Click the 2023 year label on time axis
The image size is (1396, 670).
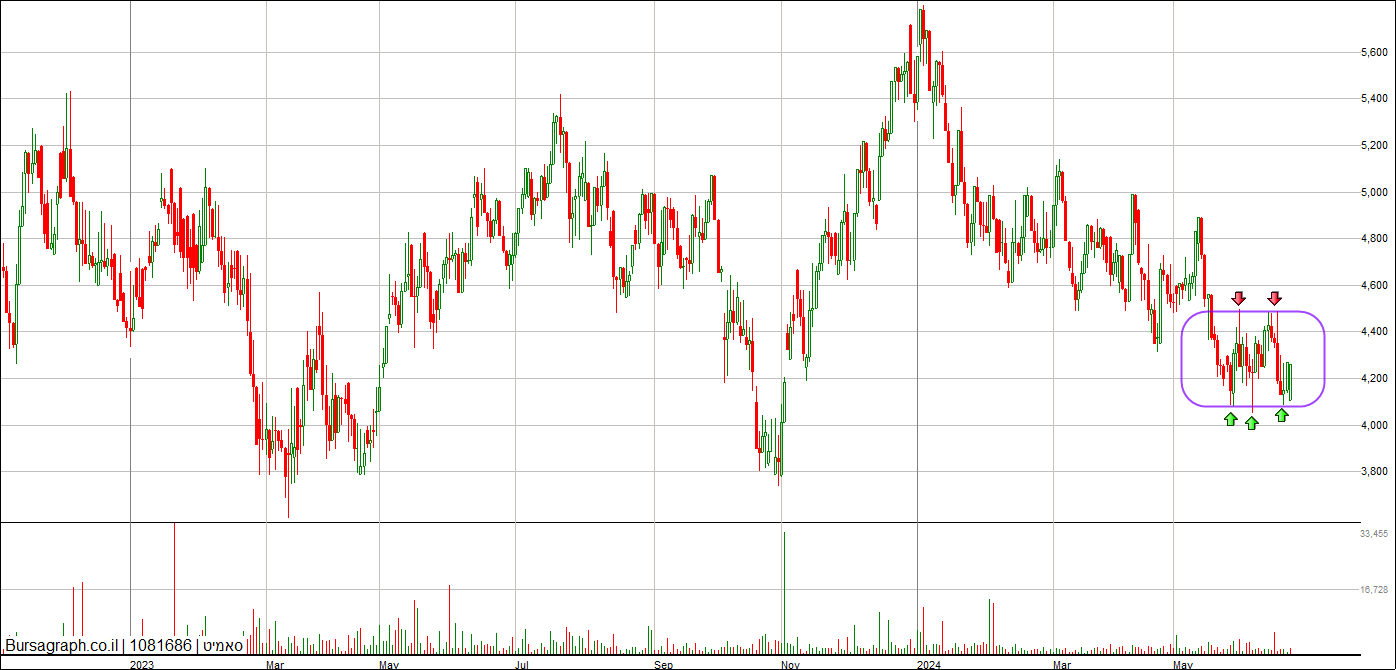(x=142, y=664)
